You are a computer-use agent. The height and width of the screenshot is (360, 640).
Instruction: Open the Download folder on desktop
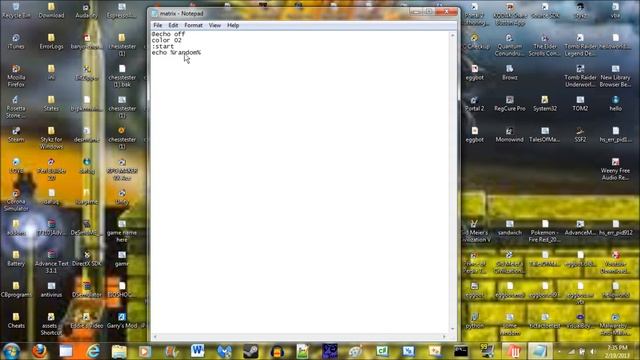pos(51,11)
